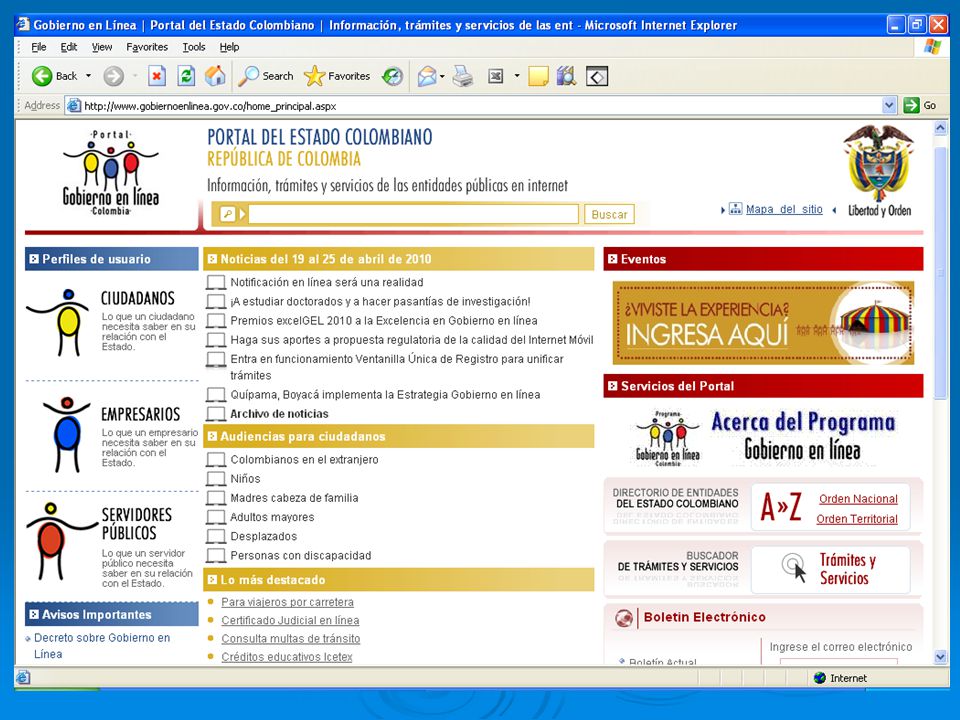Open the Research toolbar icon with books
Image resolution: width=960 pixels, height=720 pixels.
pos(567,77)
